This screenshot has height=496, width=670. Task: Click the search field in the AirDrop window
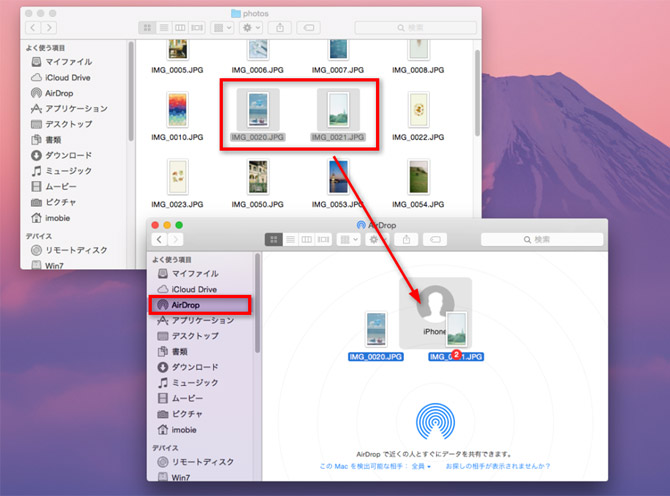coord(545,240)
